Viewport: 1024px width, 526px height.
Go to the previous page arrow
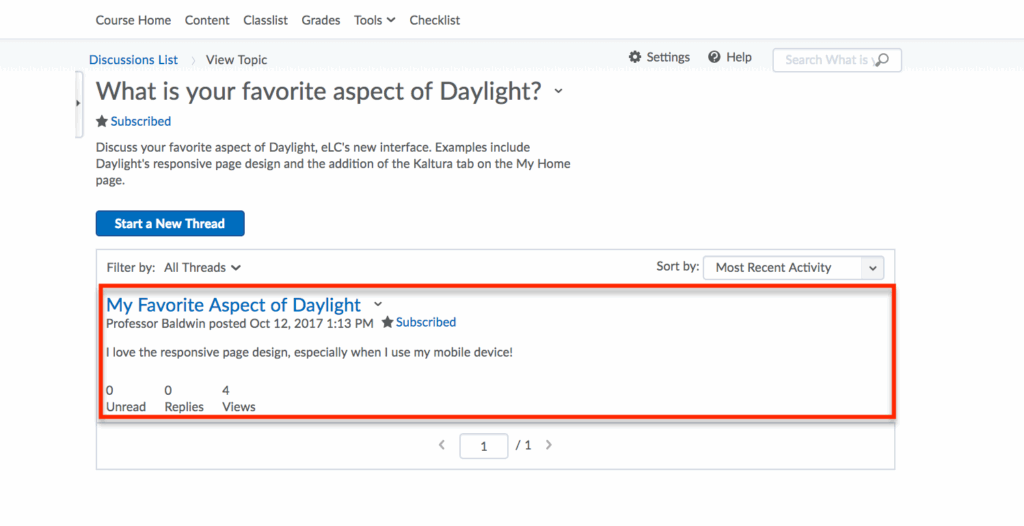pos(442,445)
